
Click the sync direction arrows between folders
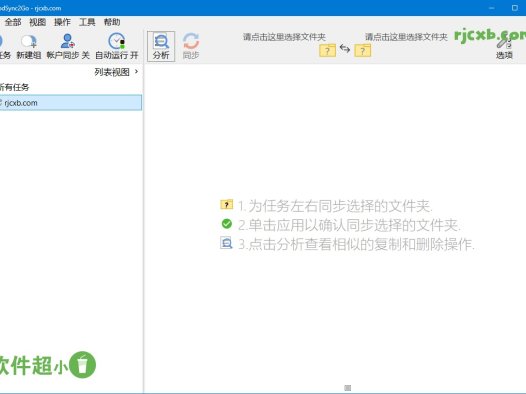point(345,49)
